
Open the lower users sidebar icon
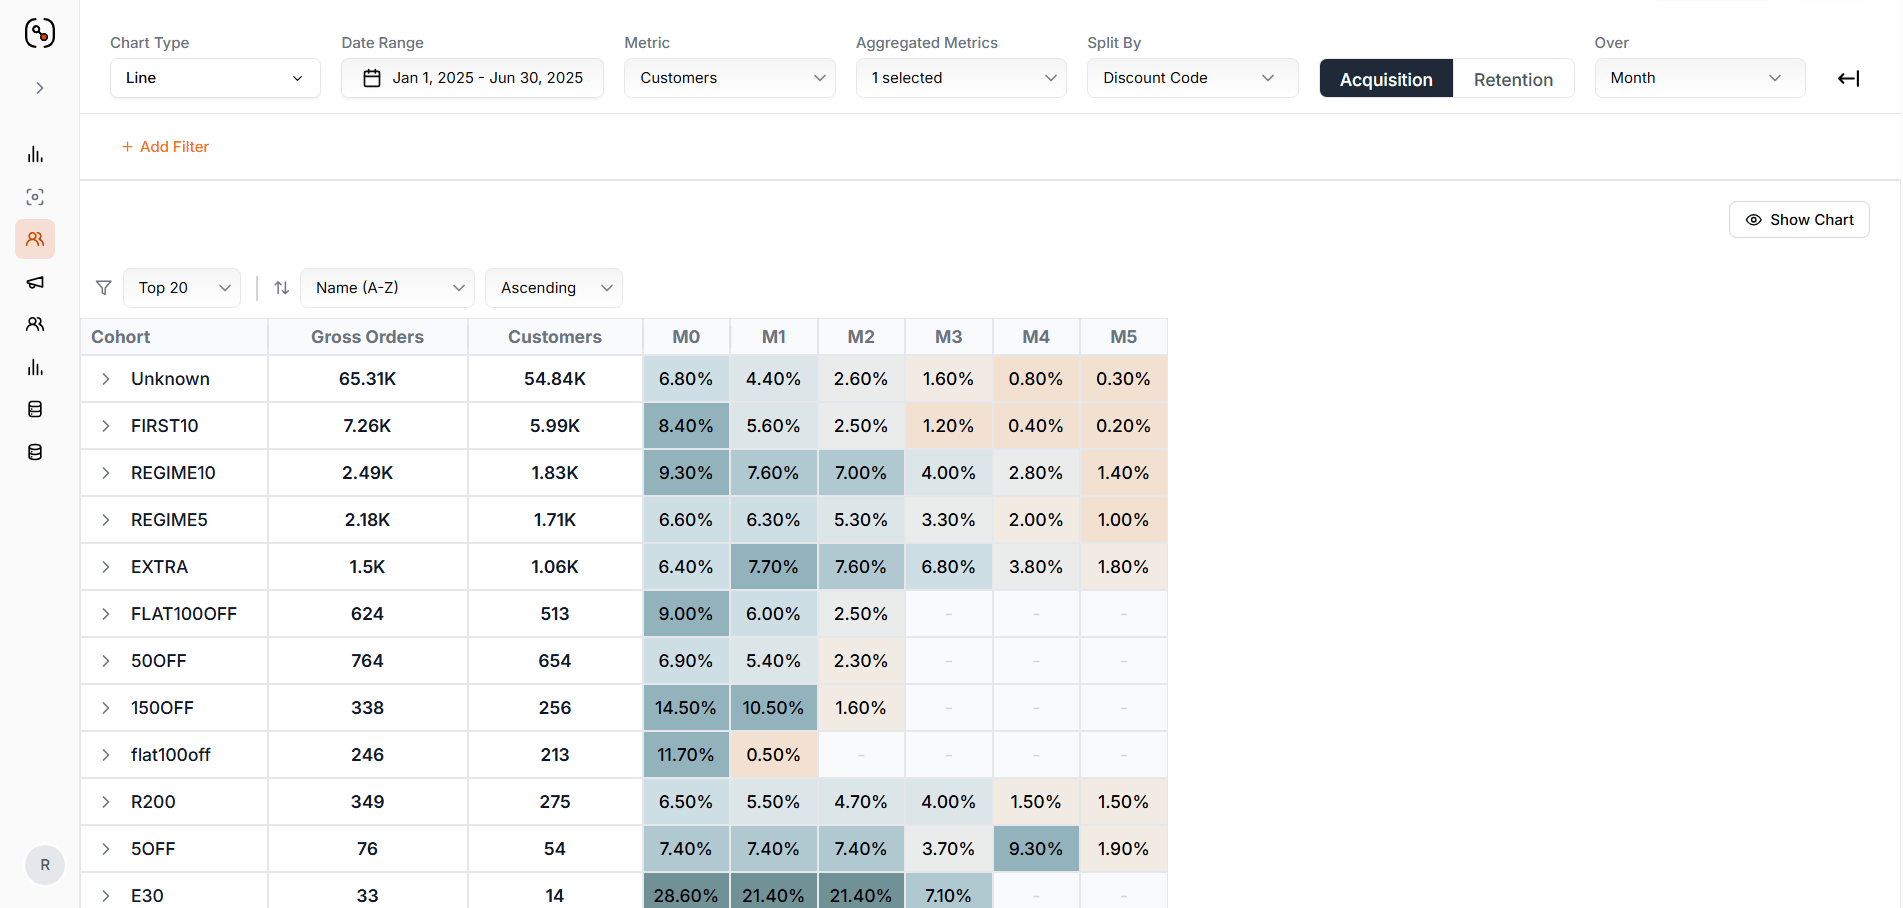[x=35, y=324]
